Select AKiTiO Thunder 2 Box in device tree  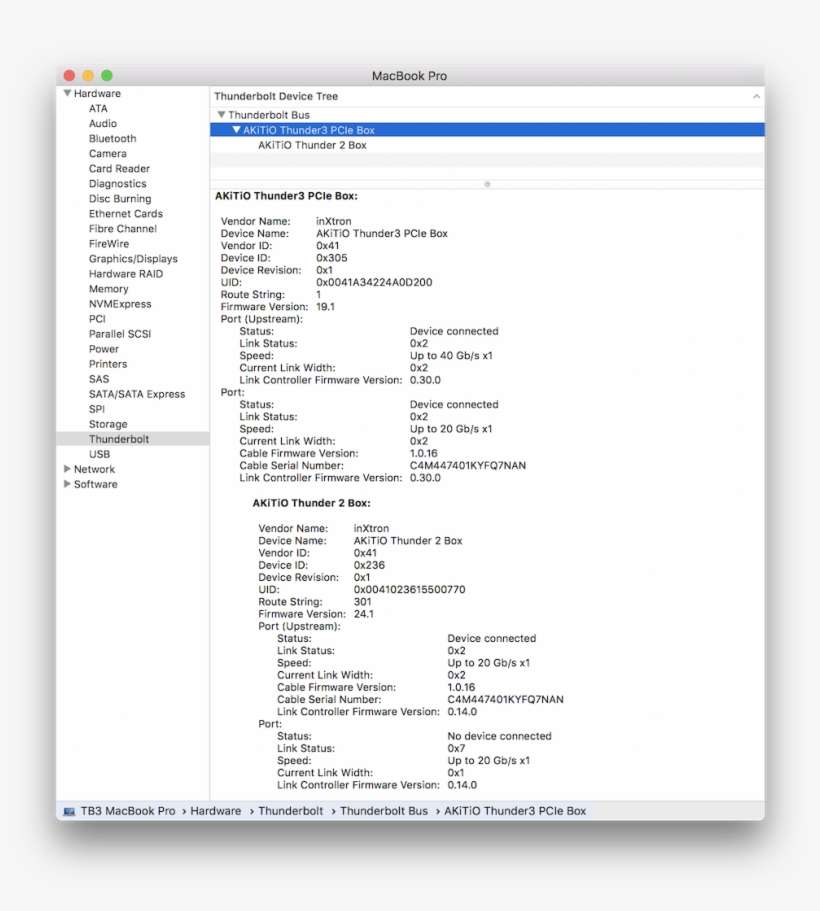click(312, 145)
